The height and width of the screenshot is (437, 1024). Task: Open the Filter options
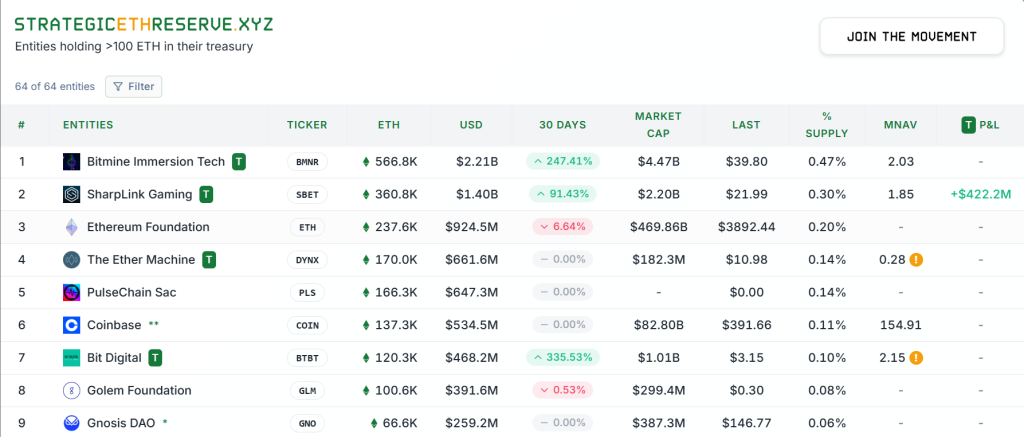point(133,87)
